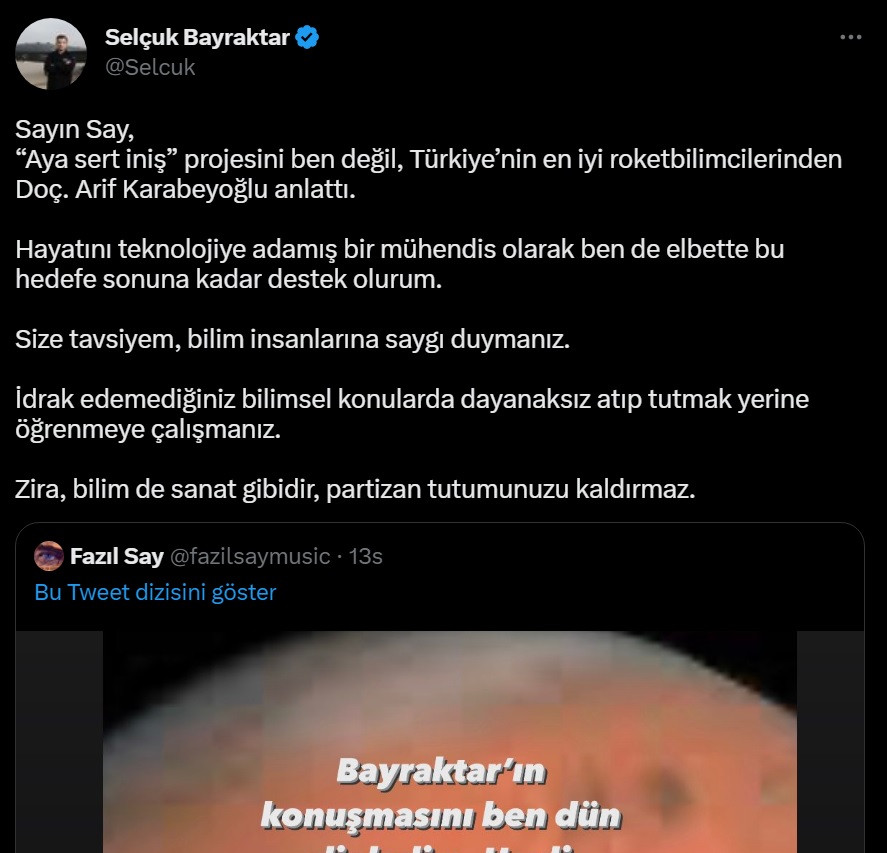This screenshot has height=853, width=887.
Task: Open the three-dot more options menu
Action: 850,37
